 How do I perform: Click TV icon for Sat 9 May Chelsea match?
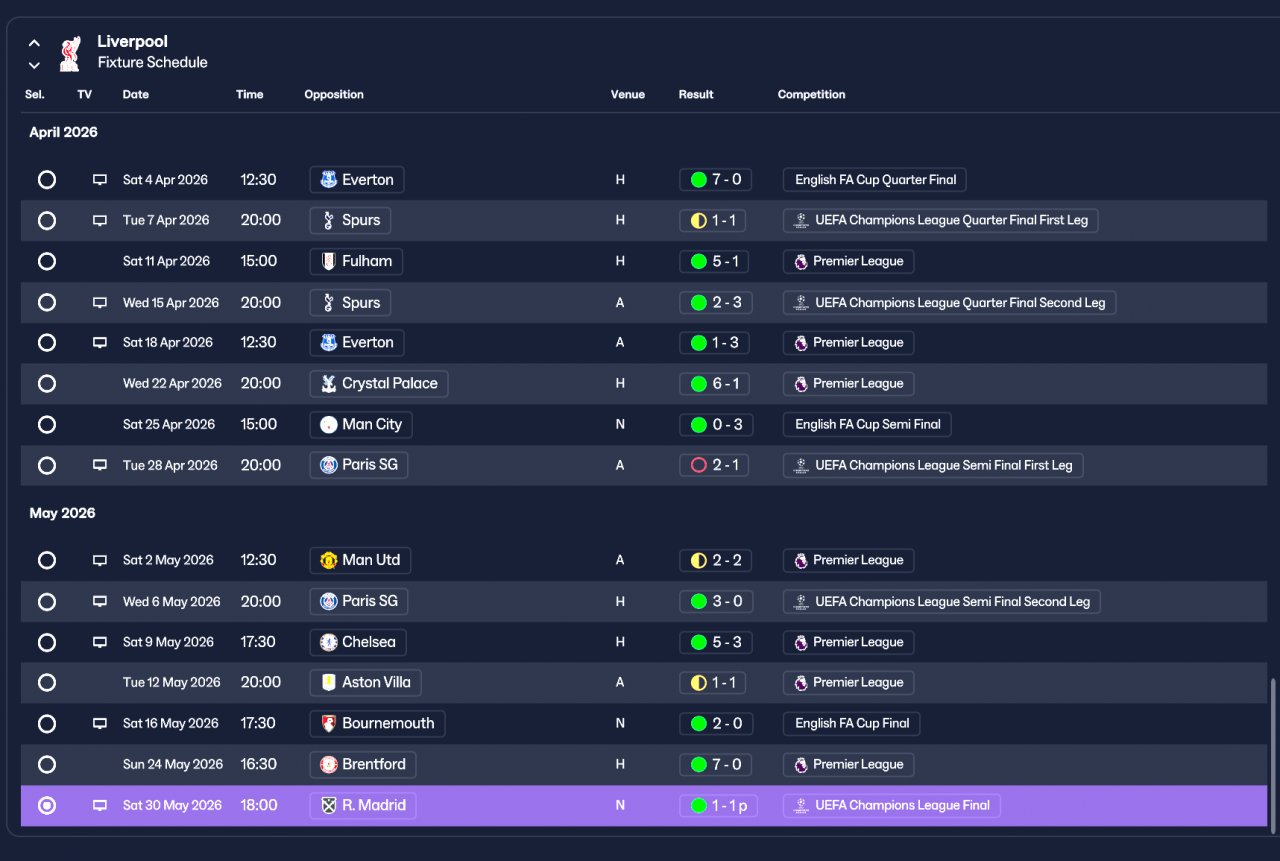tap(100, 642)
